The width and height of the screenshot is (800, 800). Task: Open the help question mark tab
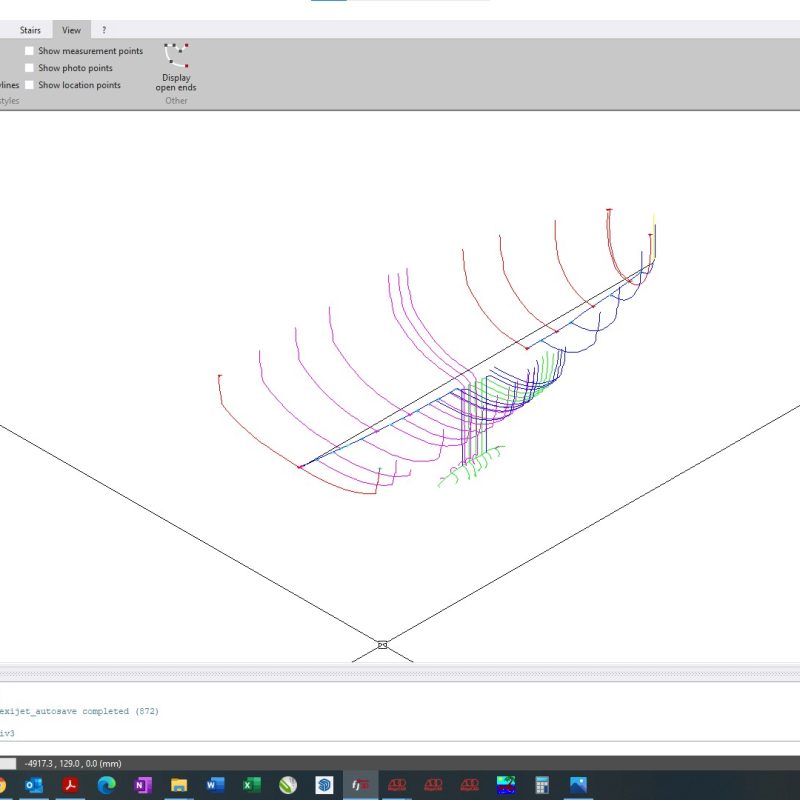point(104,30)
